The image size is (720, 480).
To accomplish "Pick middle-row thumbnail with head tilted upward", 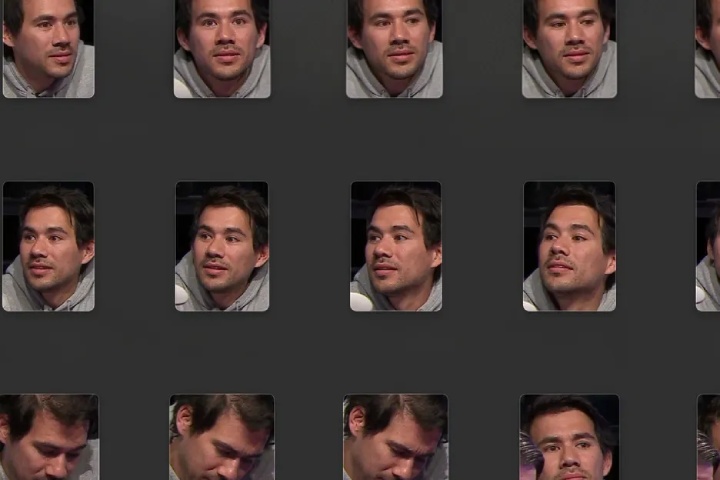I will 569,246.
